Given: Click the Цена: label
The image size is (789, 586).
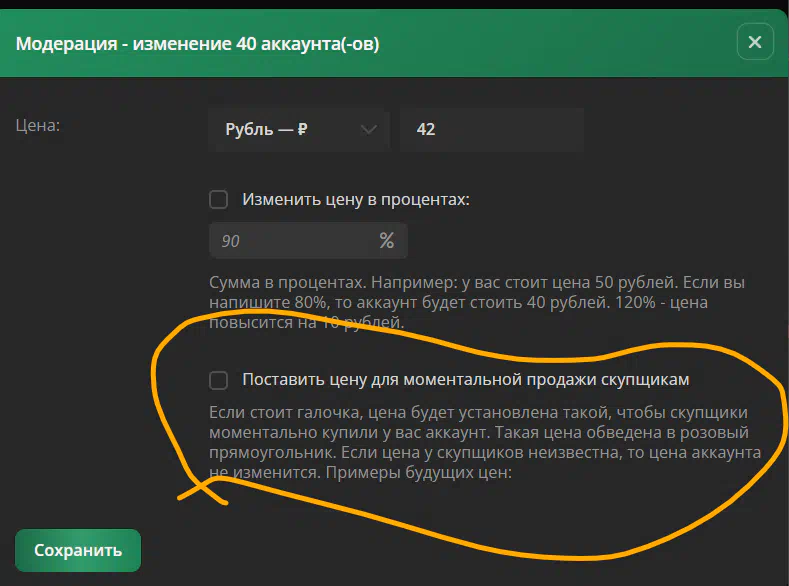Looking at the screenshot, I should click(38, 125).
